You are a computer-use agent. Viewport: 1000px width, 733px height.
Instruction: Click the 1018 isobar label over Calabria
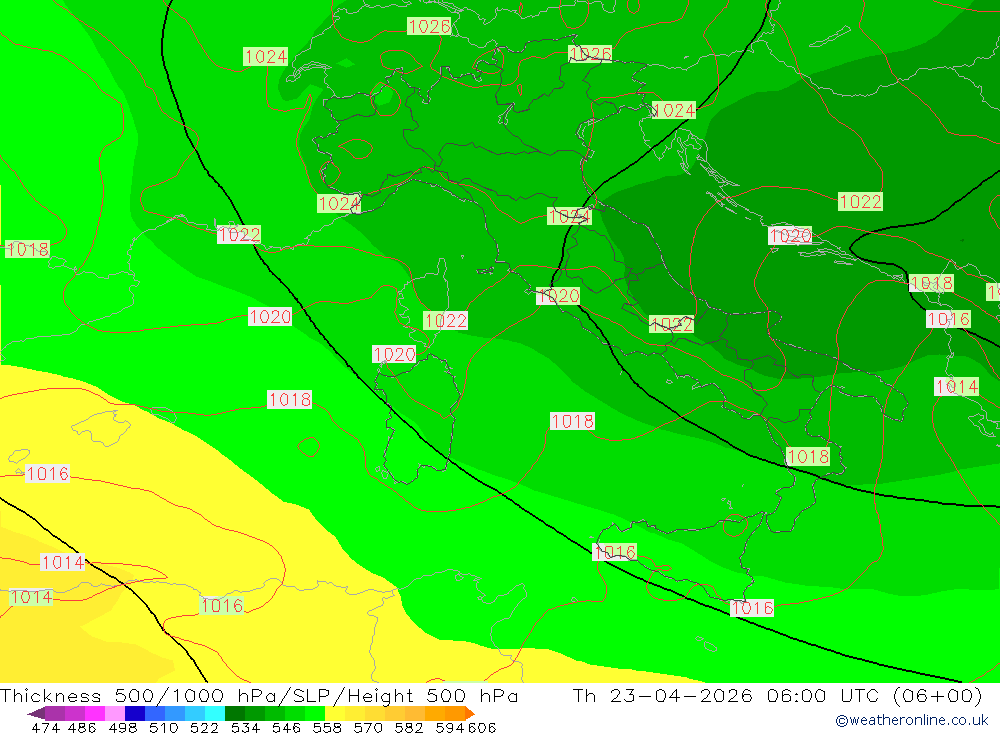coord(808,457)
